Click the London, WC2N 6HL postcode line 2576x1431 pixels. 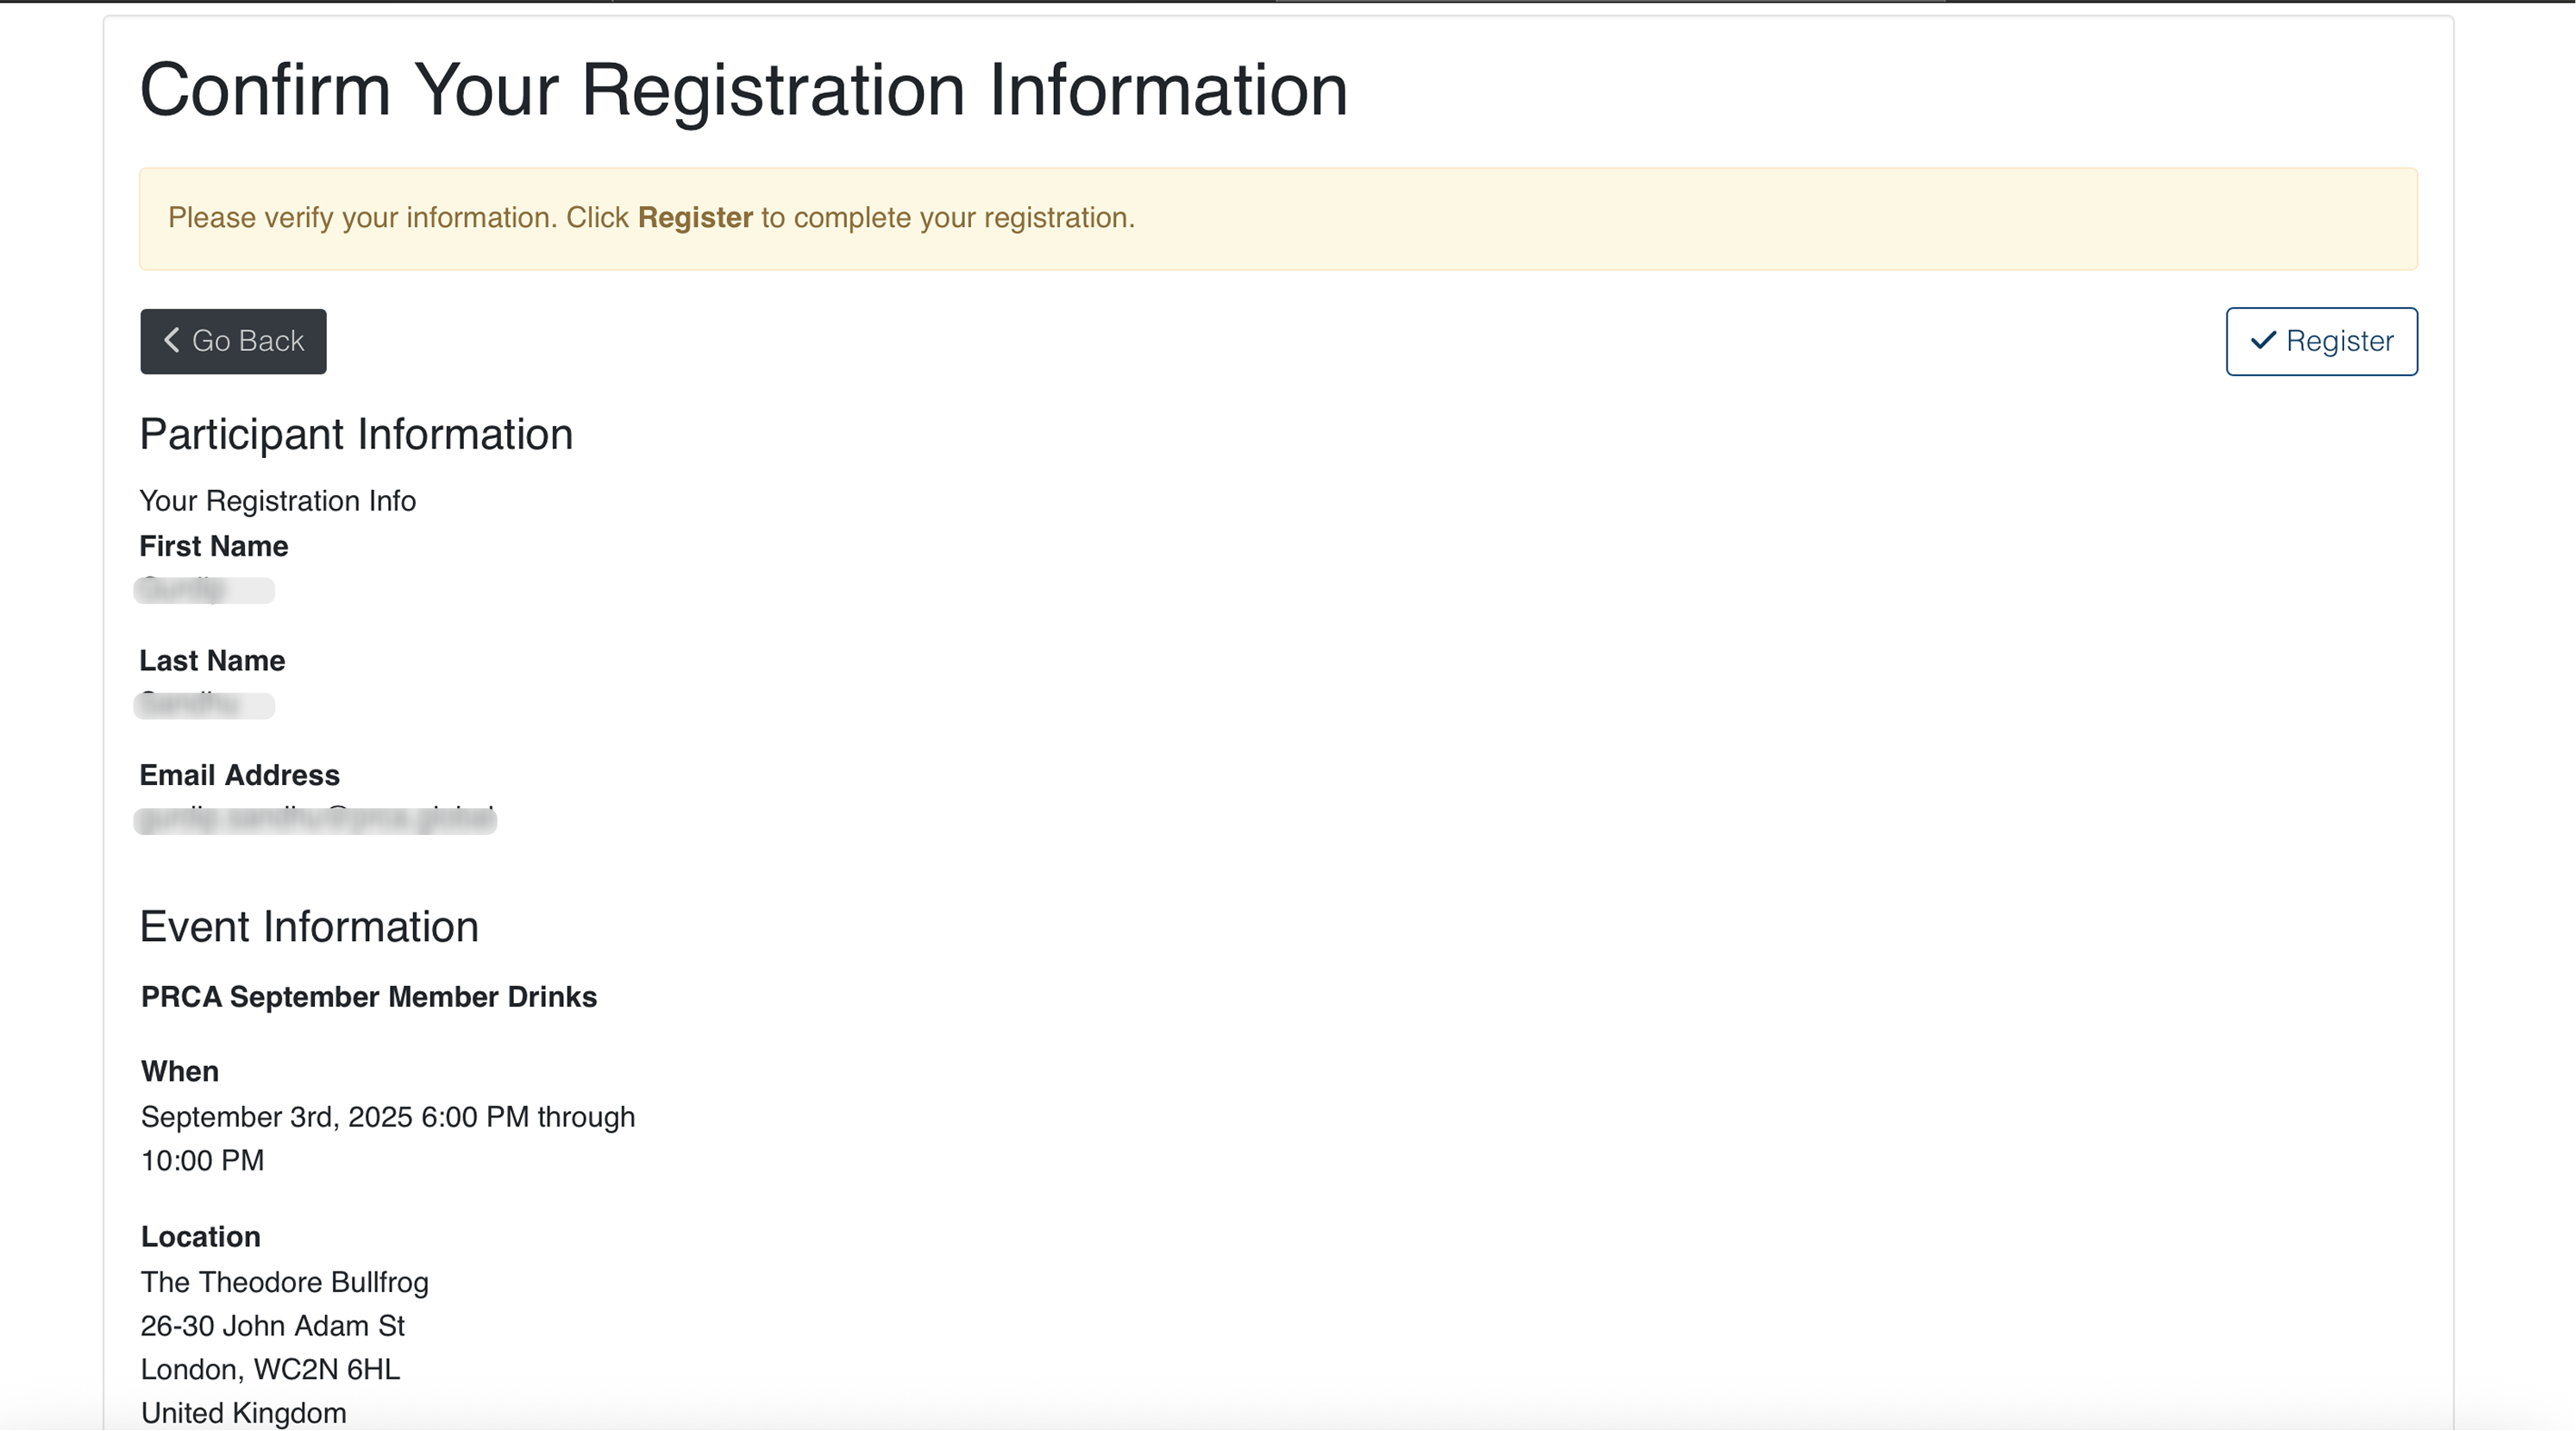click(x=270, y=1369)
